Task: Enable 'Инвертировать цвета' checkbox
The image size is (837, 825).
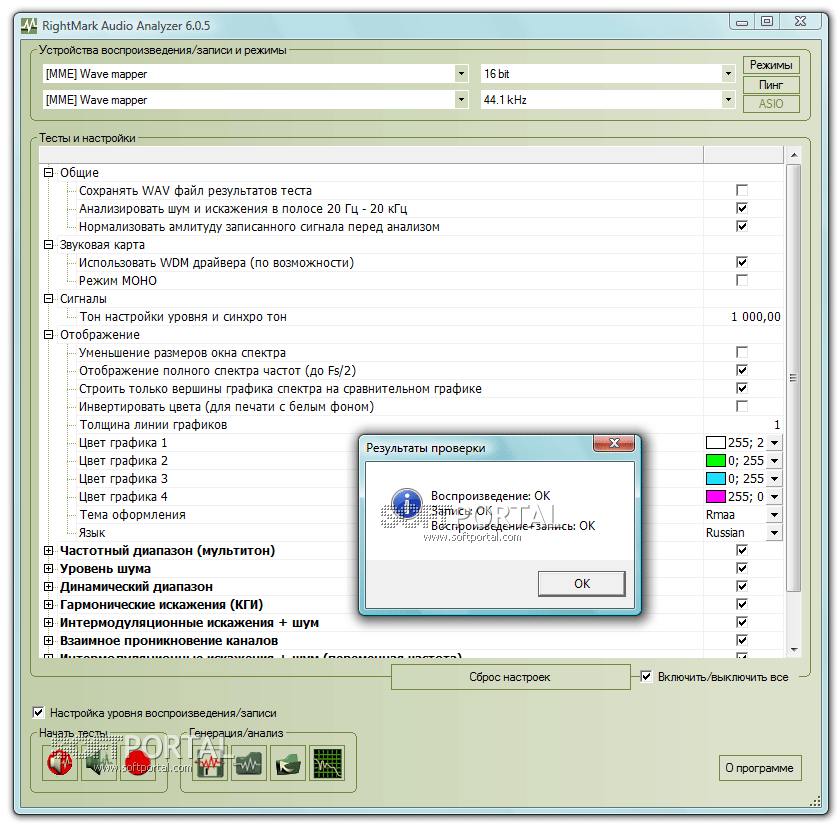Action: [x=742, y=406]
